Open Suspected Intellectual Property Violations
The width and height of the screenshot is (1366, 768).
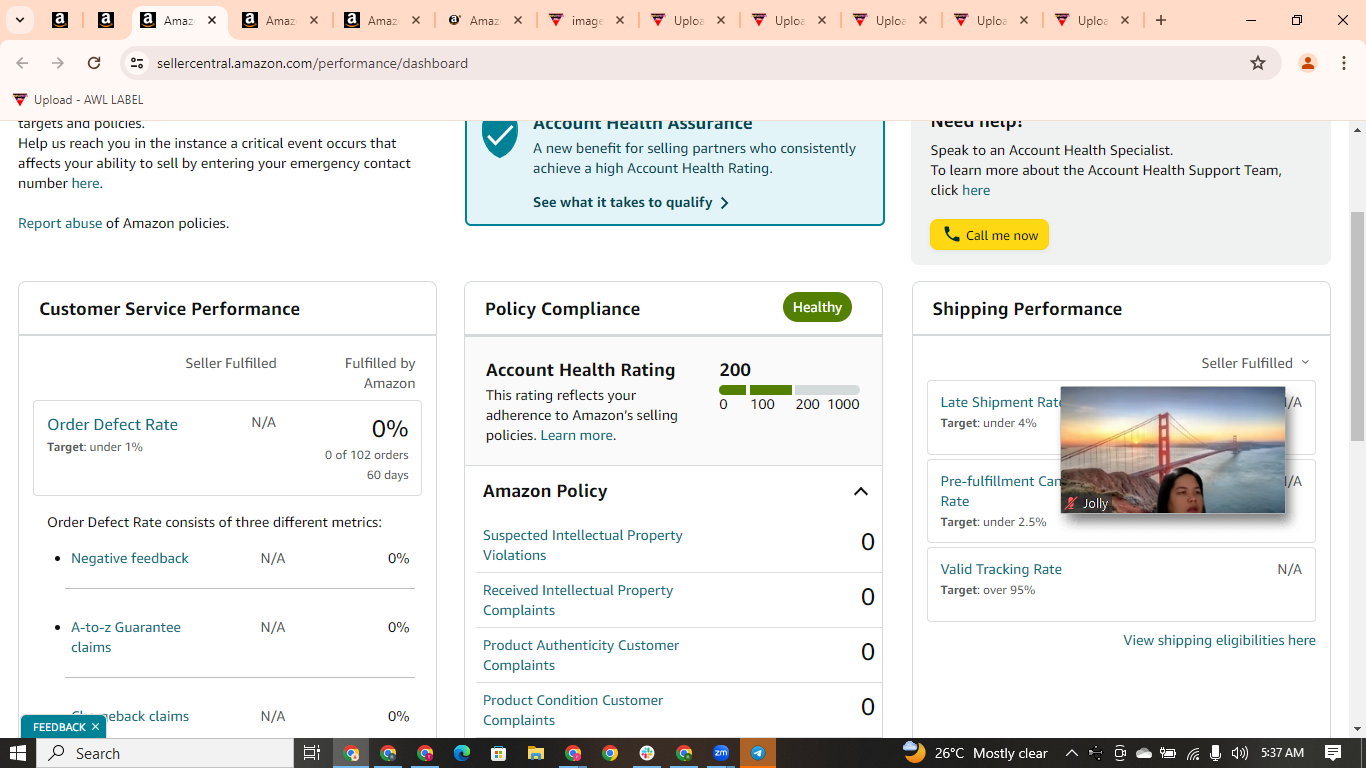click(583, 545)
